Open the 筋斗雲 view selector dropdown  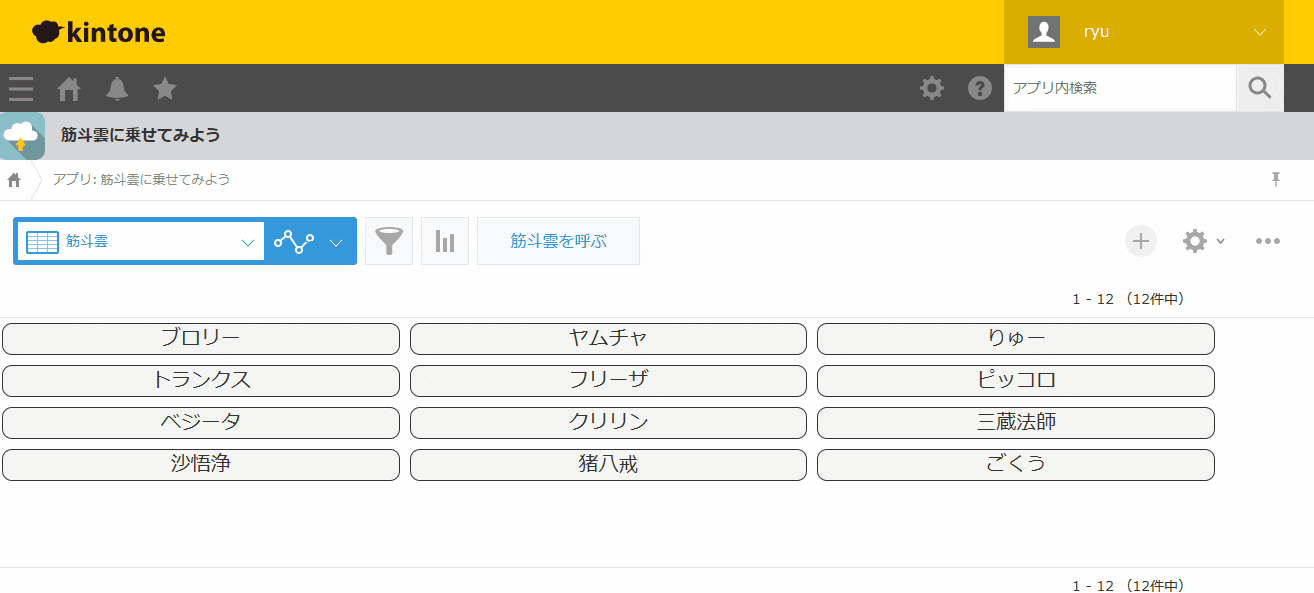point(140,241)
